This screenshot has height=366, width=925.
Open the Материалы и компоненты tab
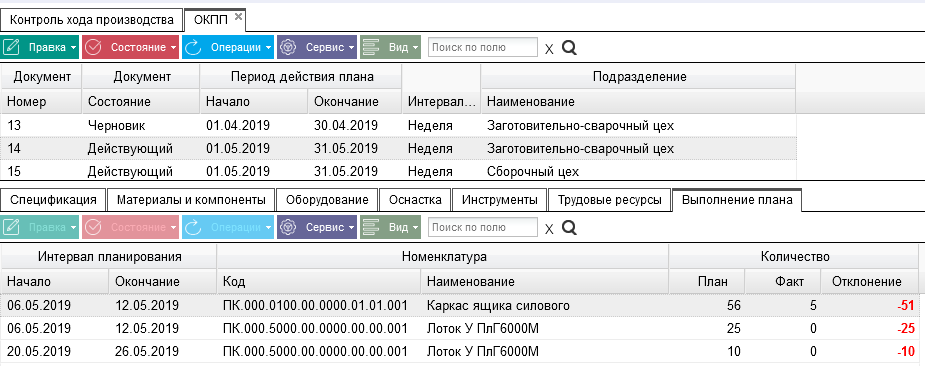(x=191, y=200)
